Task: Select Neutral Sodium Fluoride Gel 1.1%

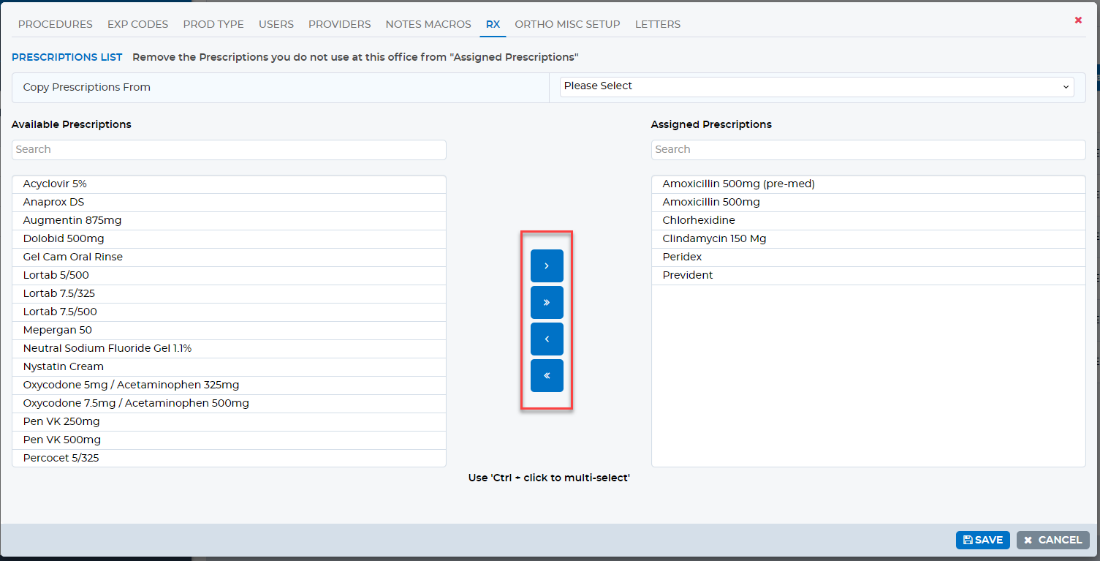Action: pos(229,348)
